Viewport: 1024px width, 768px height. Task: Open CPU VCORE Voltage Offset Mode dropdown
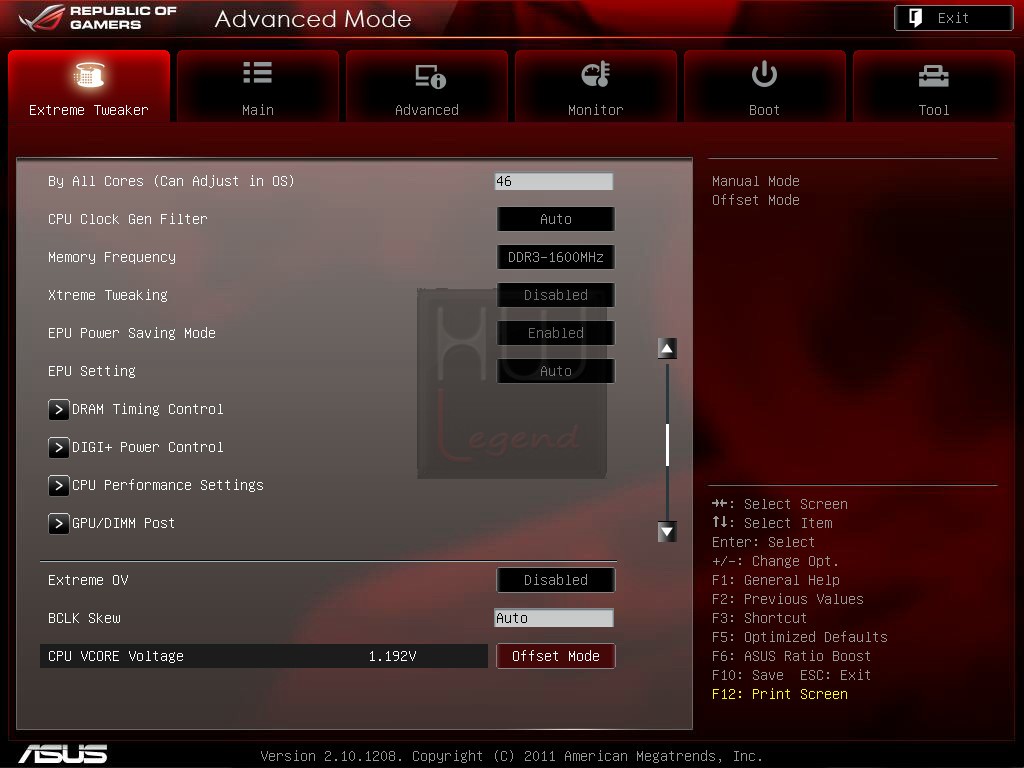(556, 656)
